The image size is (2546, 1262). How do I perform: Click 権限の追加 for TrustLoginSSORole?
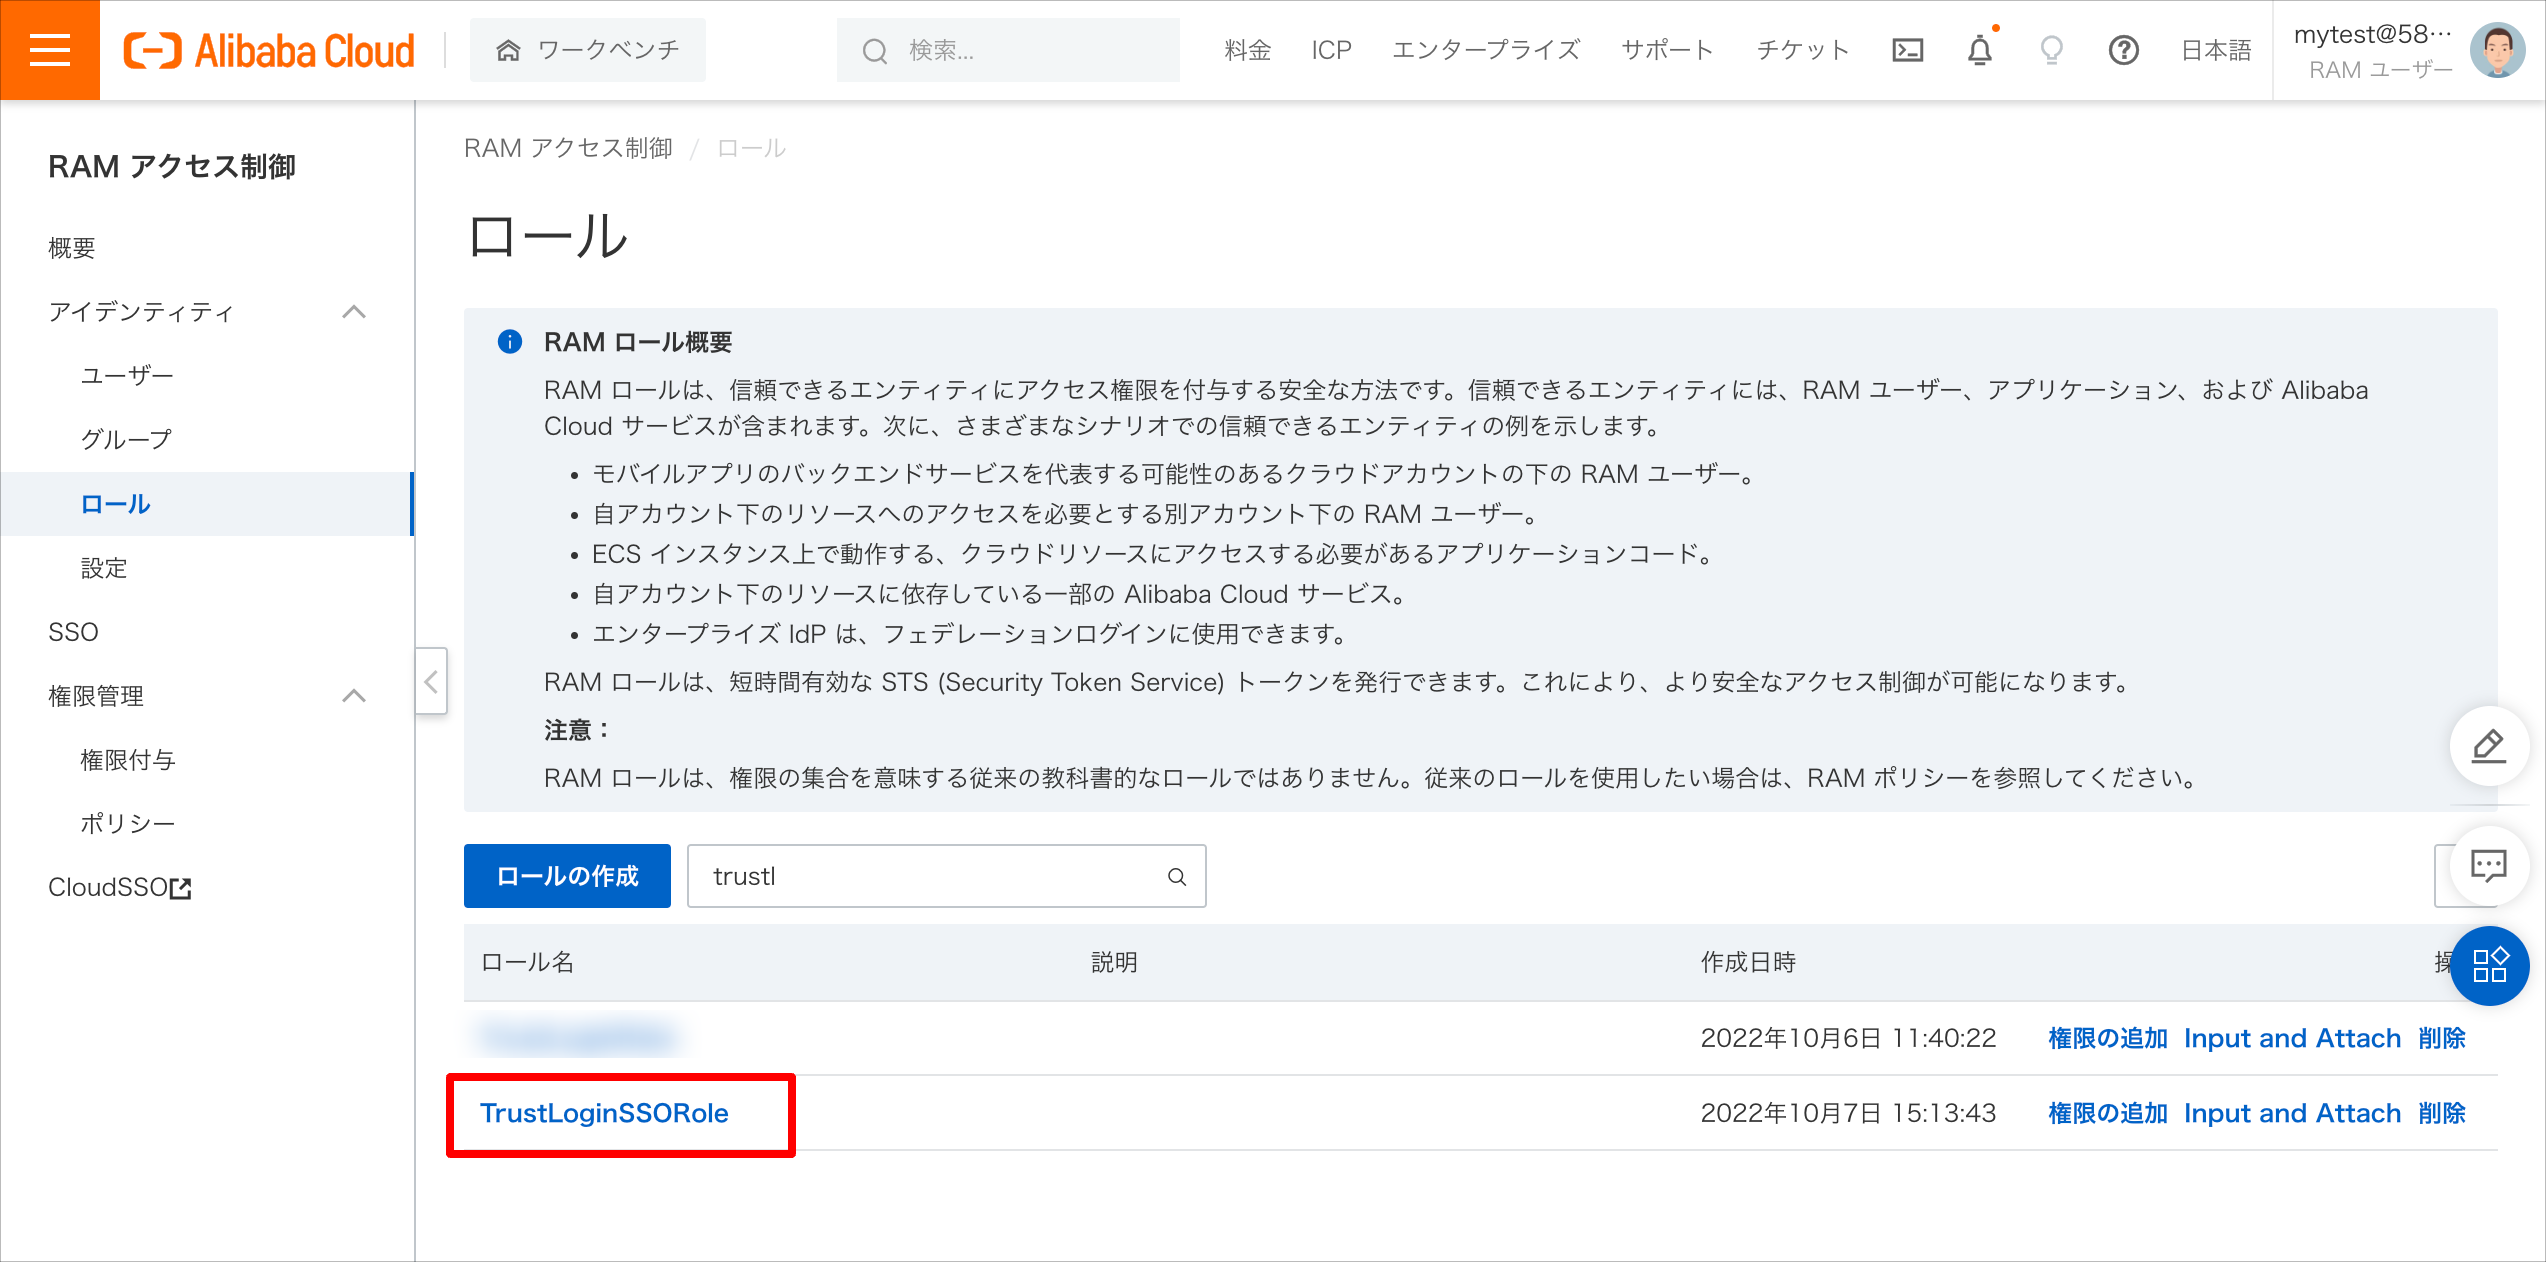coord(2107,1113)
